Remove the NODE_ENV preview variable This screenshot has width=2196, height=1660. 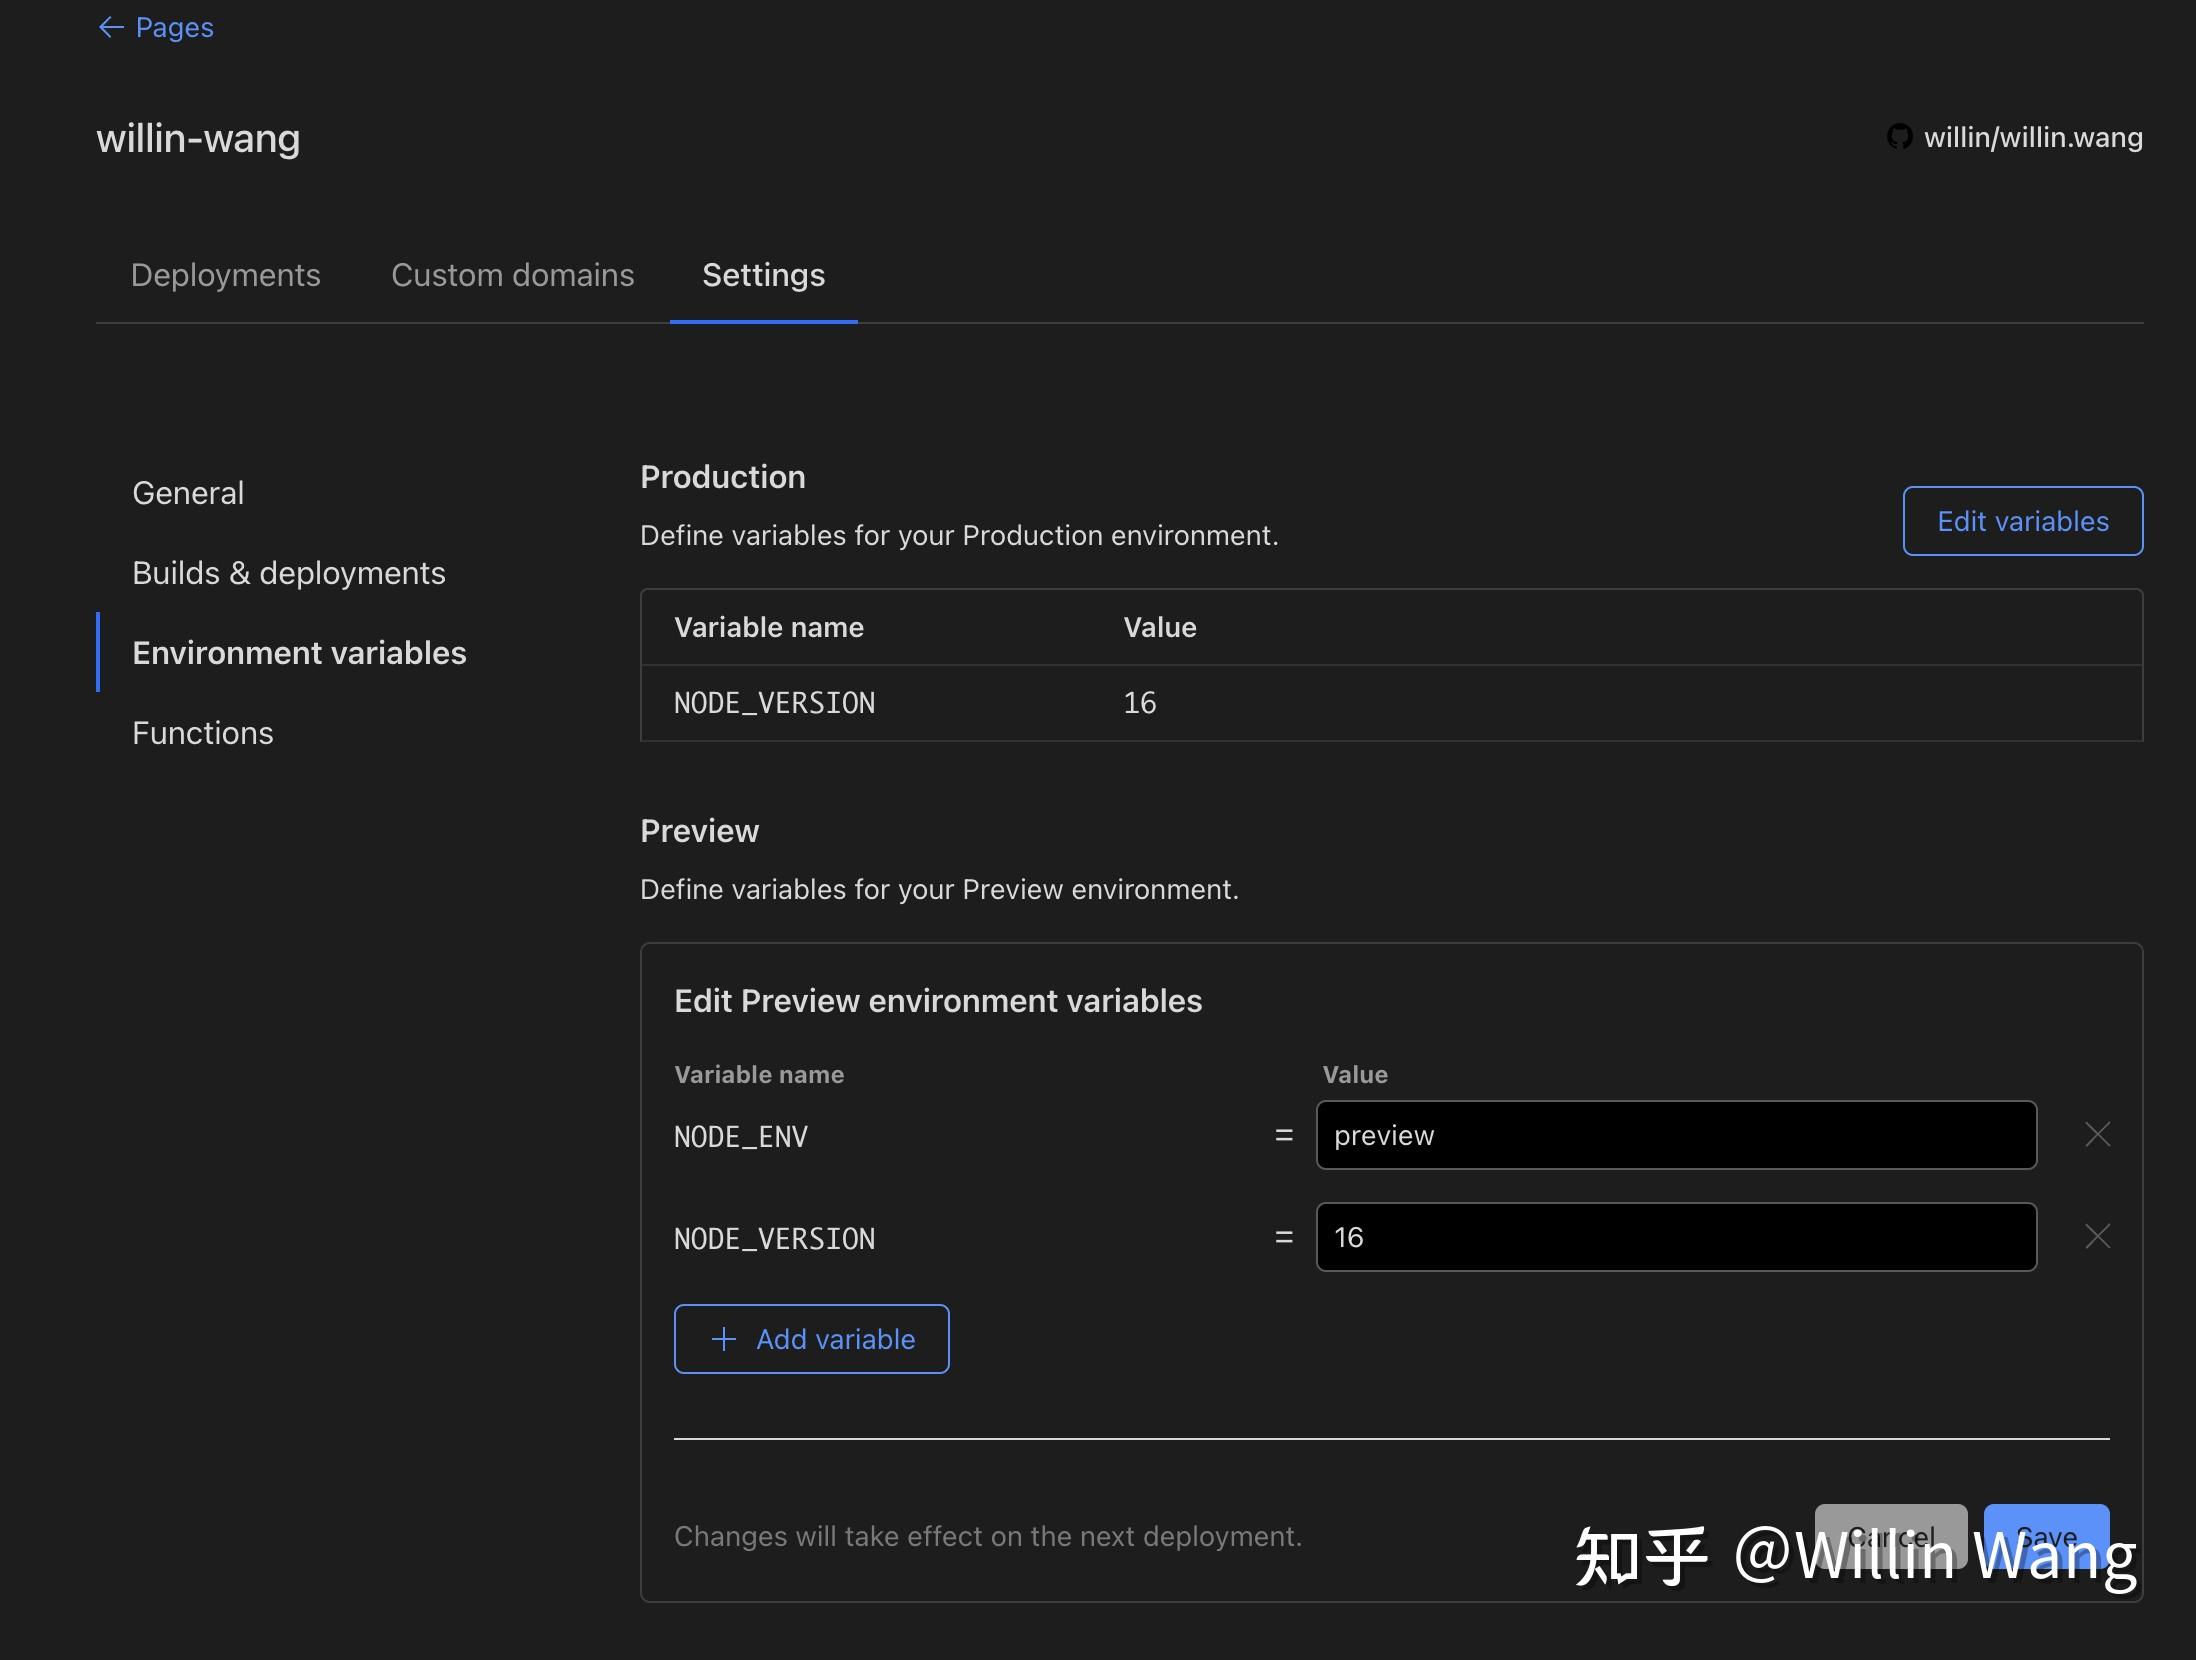[2096, 1134]
